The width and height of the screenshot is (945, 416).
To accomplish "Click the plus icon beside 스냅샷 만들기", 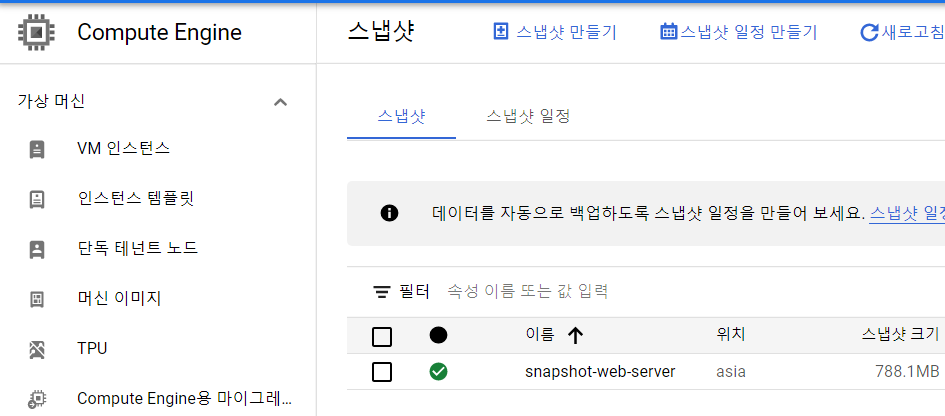I will point(501,31).
